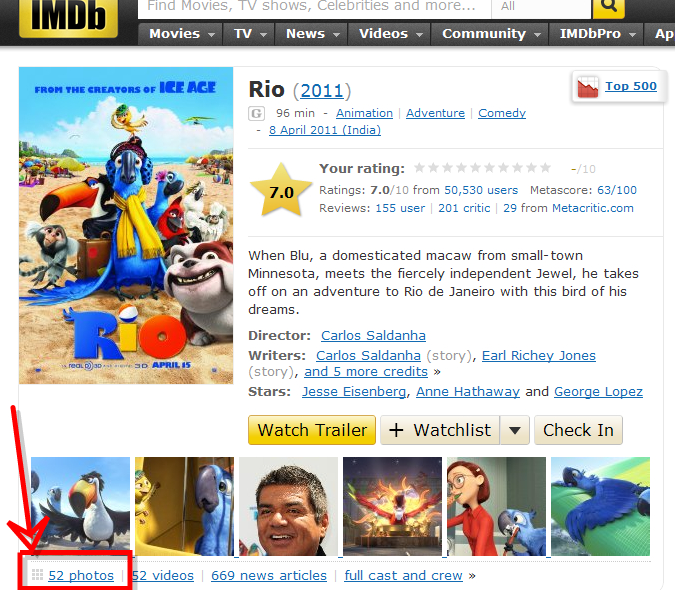675x590 pixels.
Task: Click the big yellow 7.0 star
Action: pos(281,191)
